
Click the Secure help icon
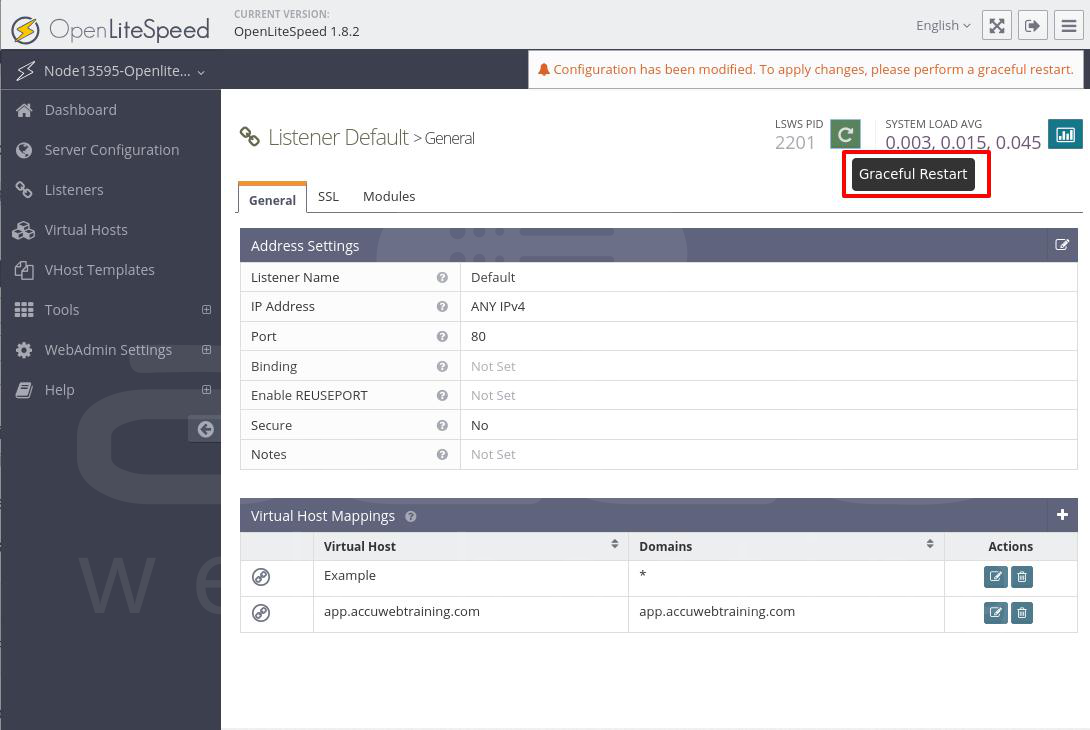pyautogui.click(x=442, y=425)
